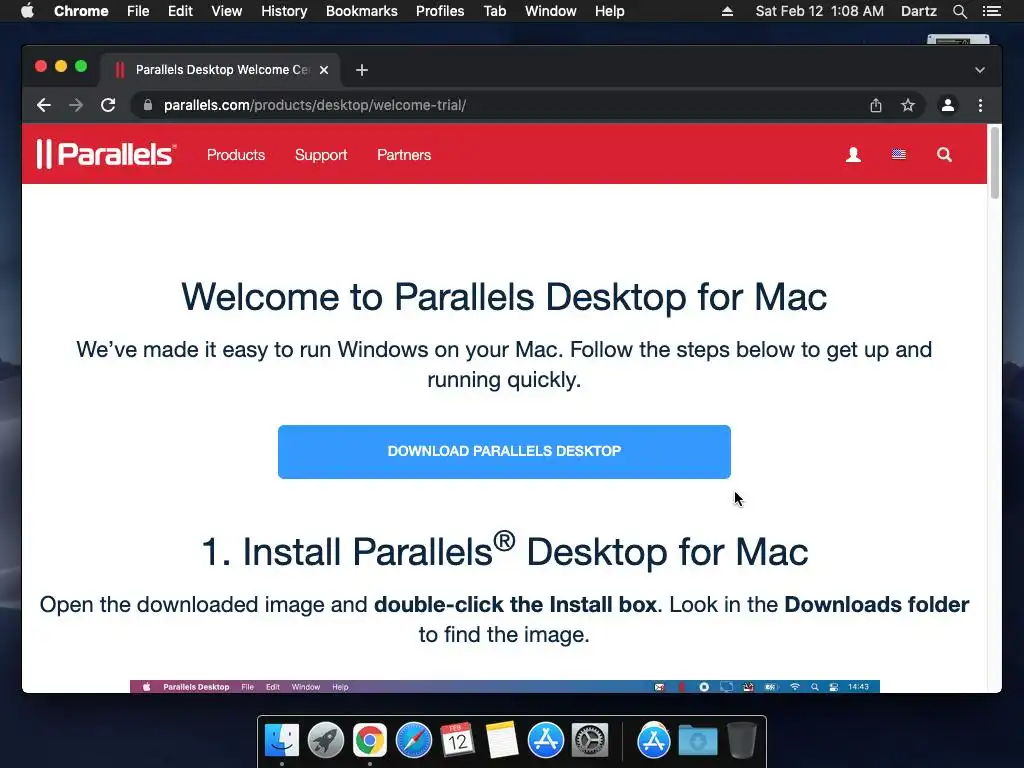
Task: Open the View menu
Action: [227, 11]
